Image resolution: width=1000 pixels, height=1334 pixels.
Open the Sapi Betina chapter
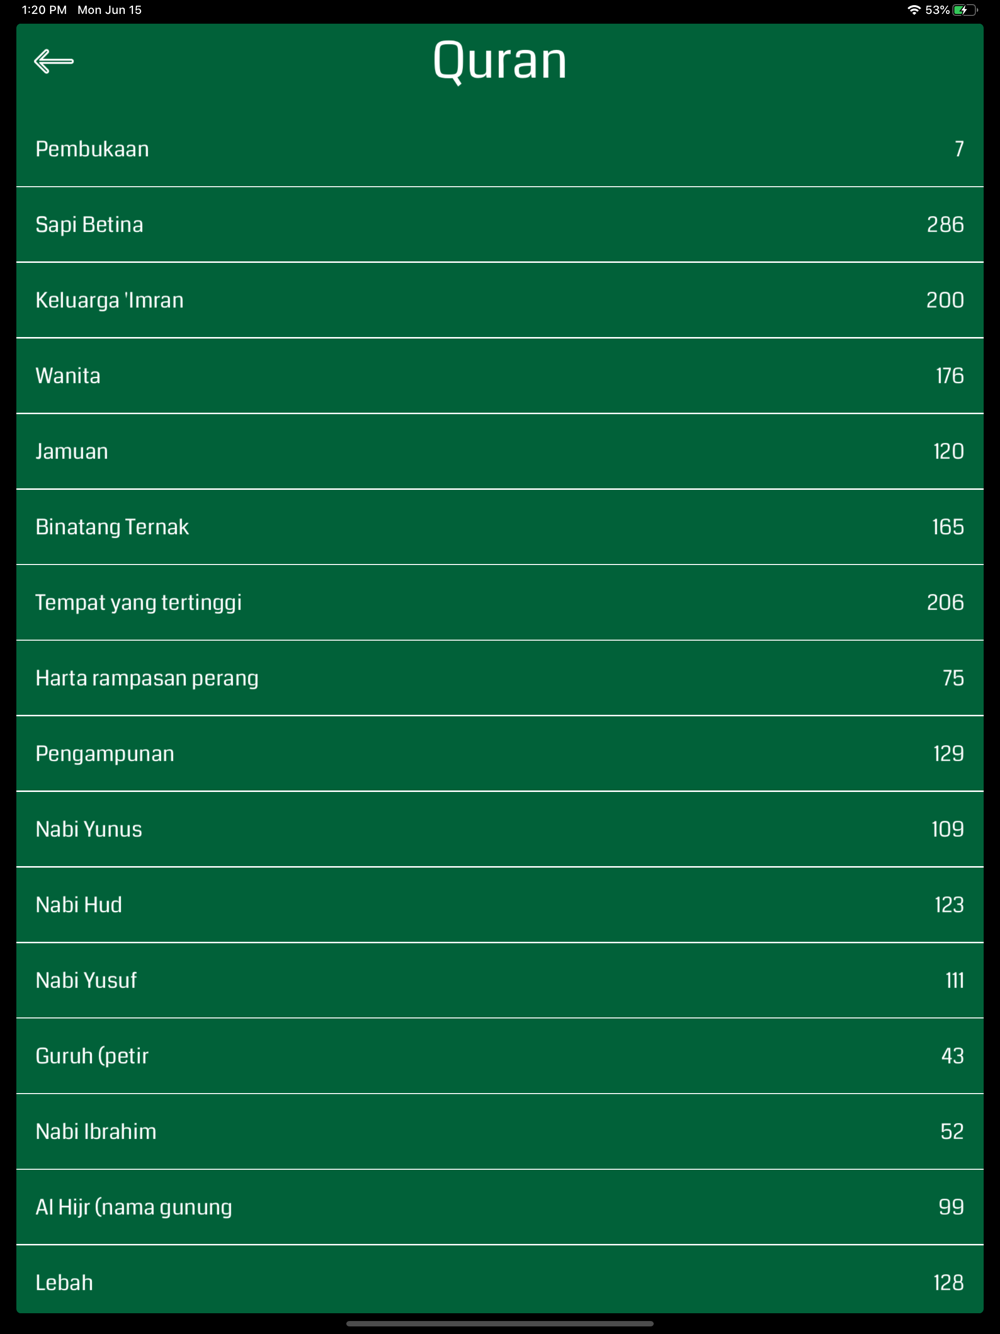click(x=500, y=225)
